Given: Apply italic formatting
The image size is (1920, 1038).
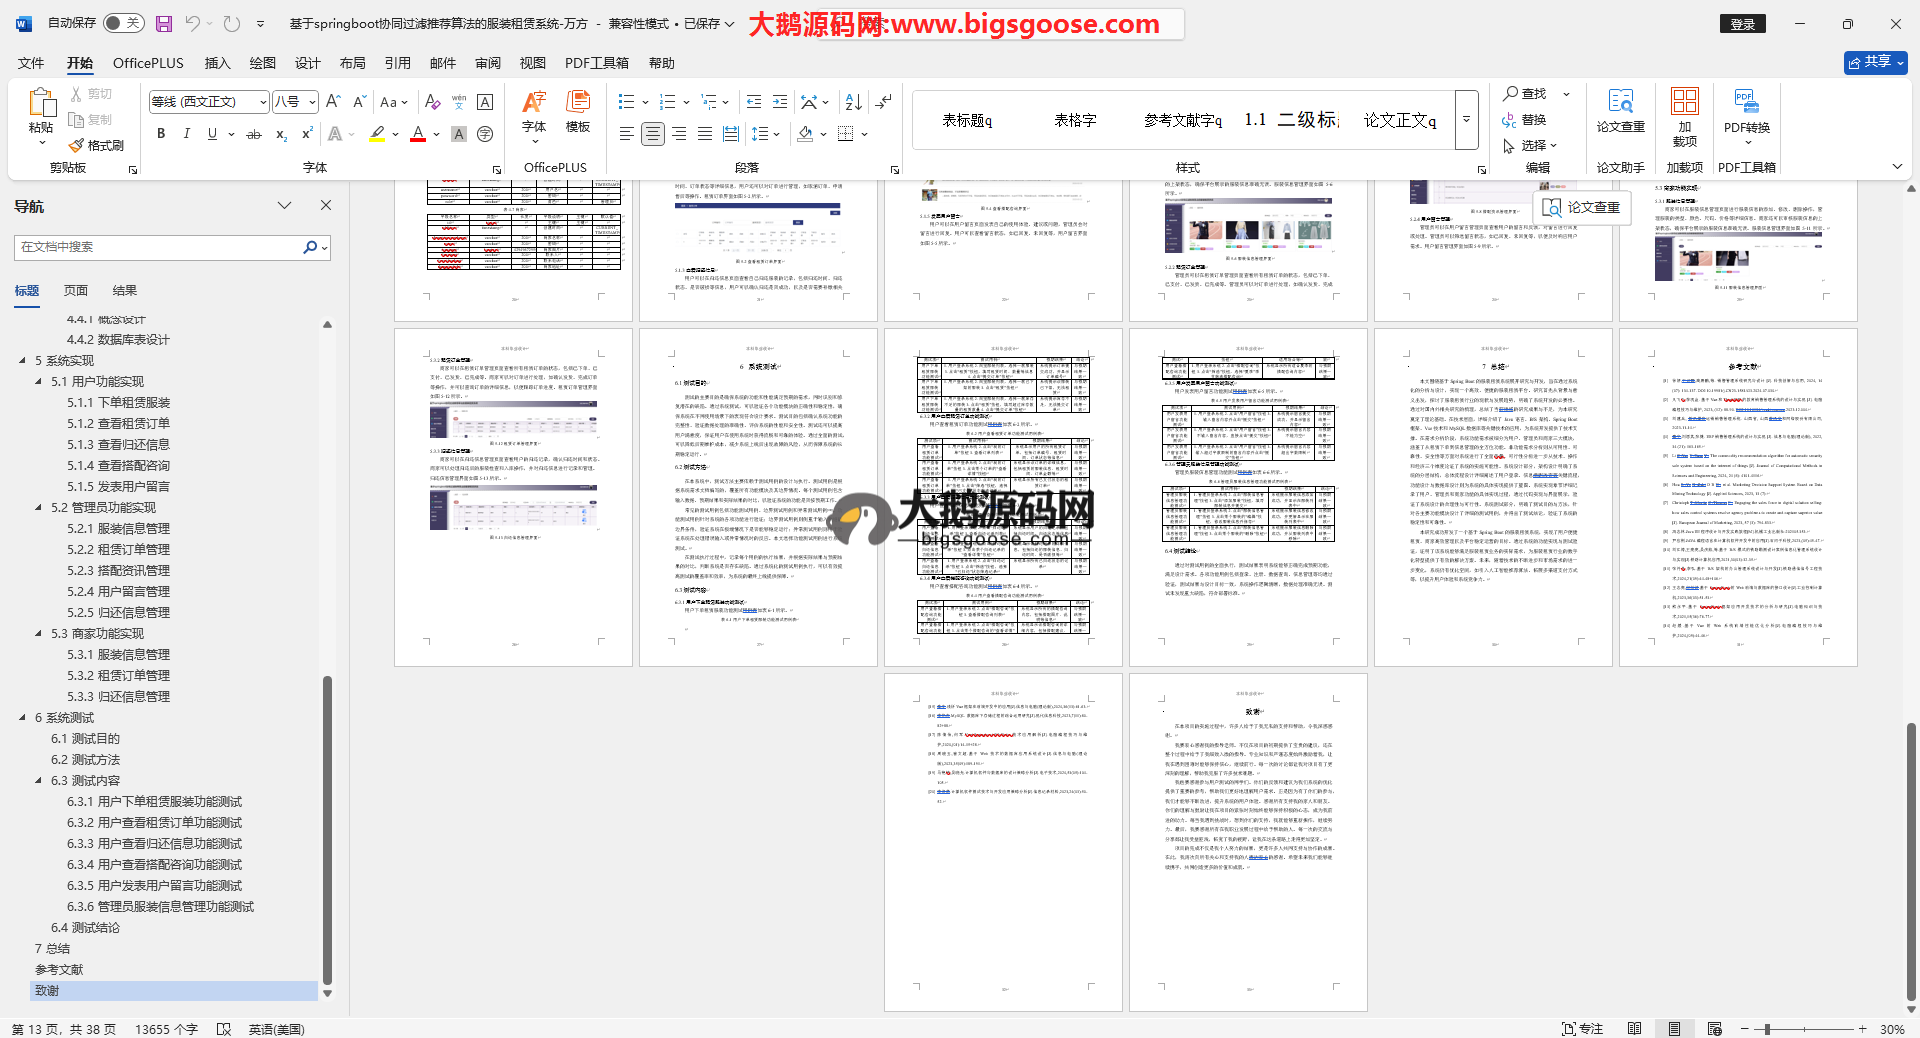Looking at the screenshot, I should [x=186, y=134].
